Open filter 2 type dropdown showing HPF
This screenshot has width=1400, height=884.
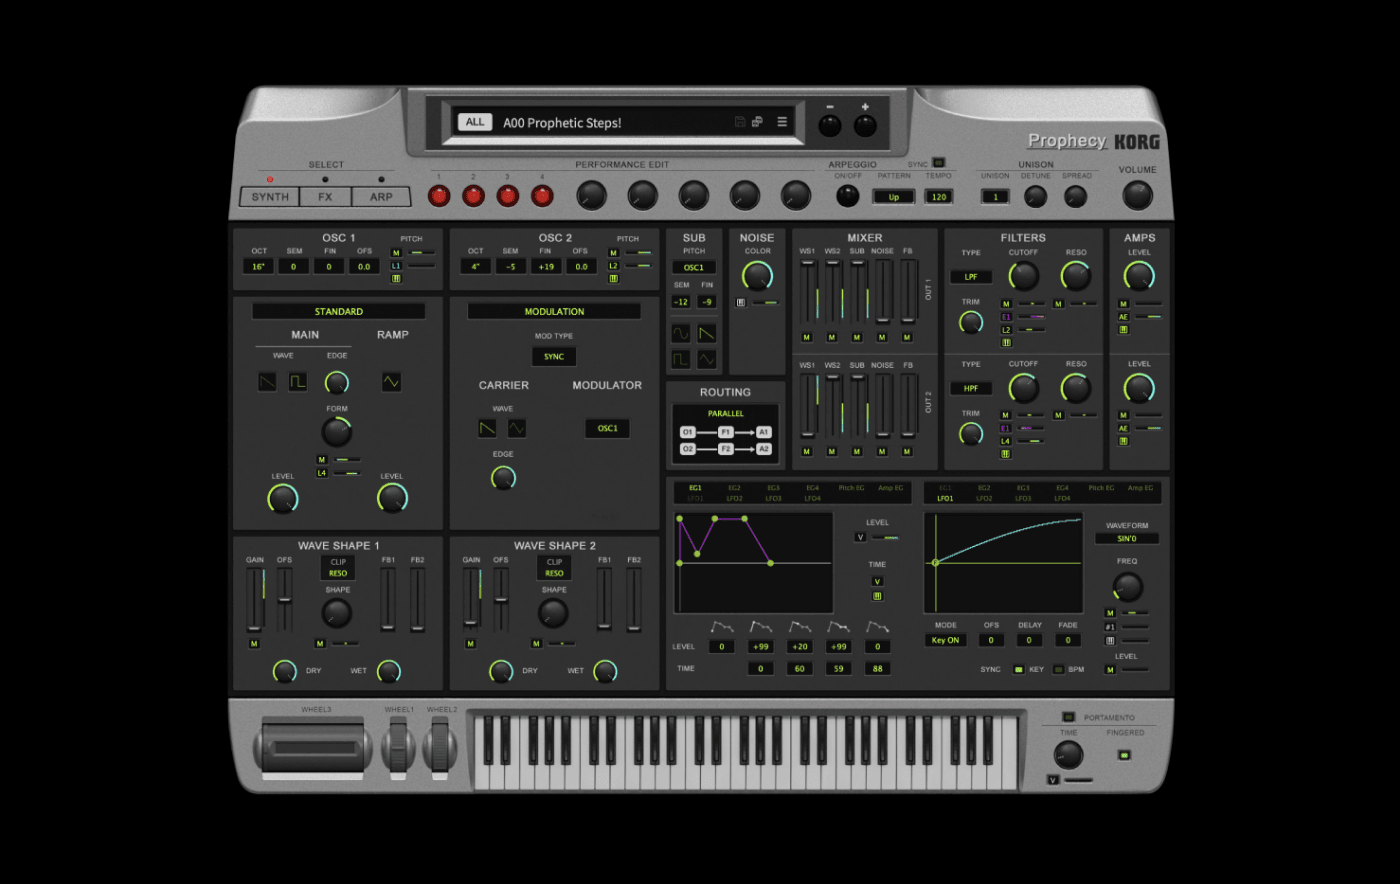[971, 388]
